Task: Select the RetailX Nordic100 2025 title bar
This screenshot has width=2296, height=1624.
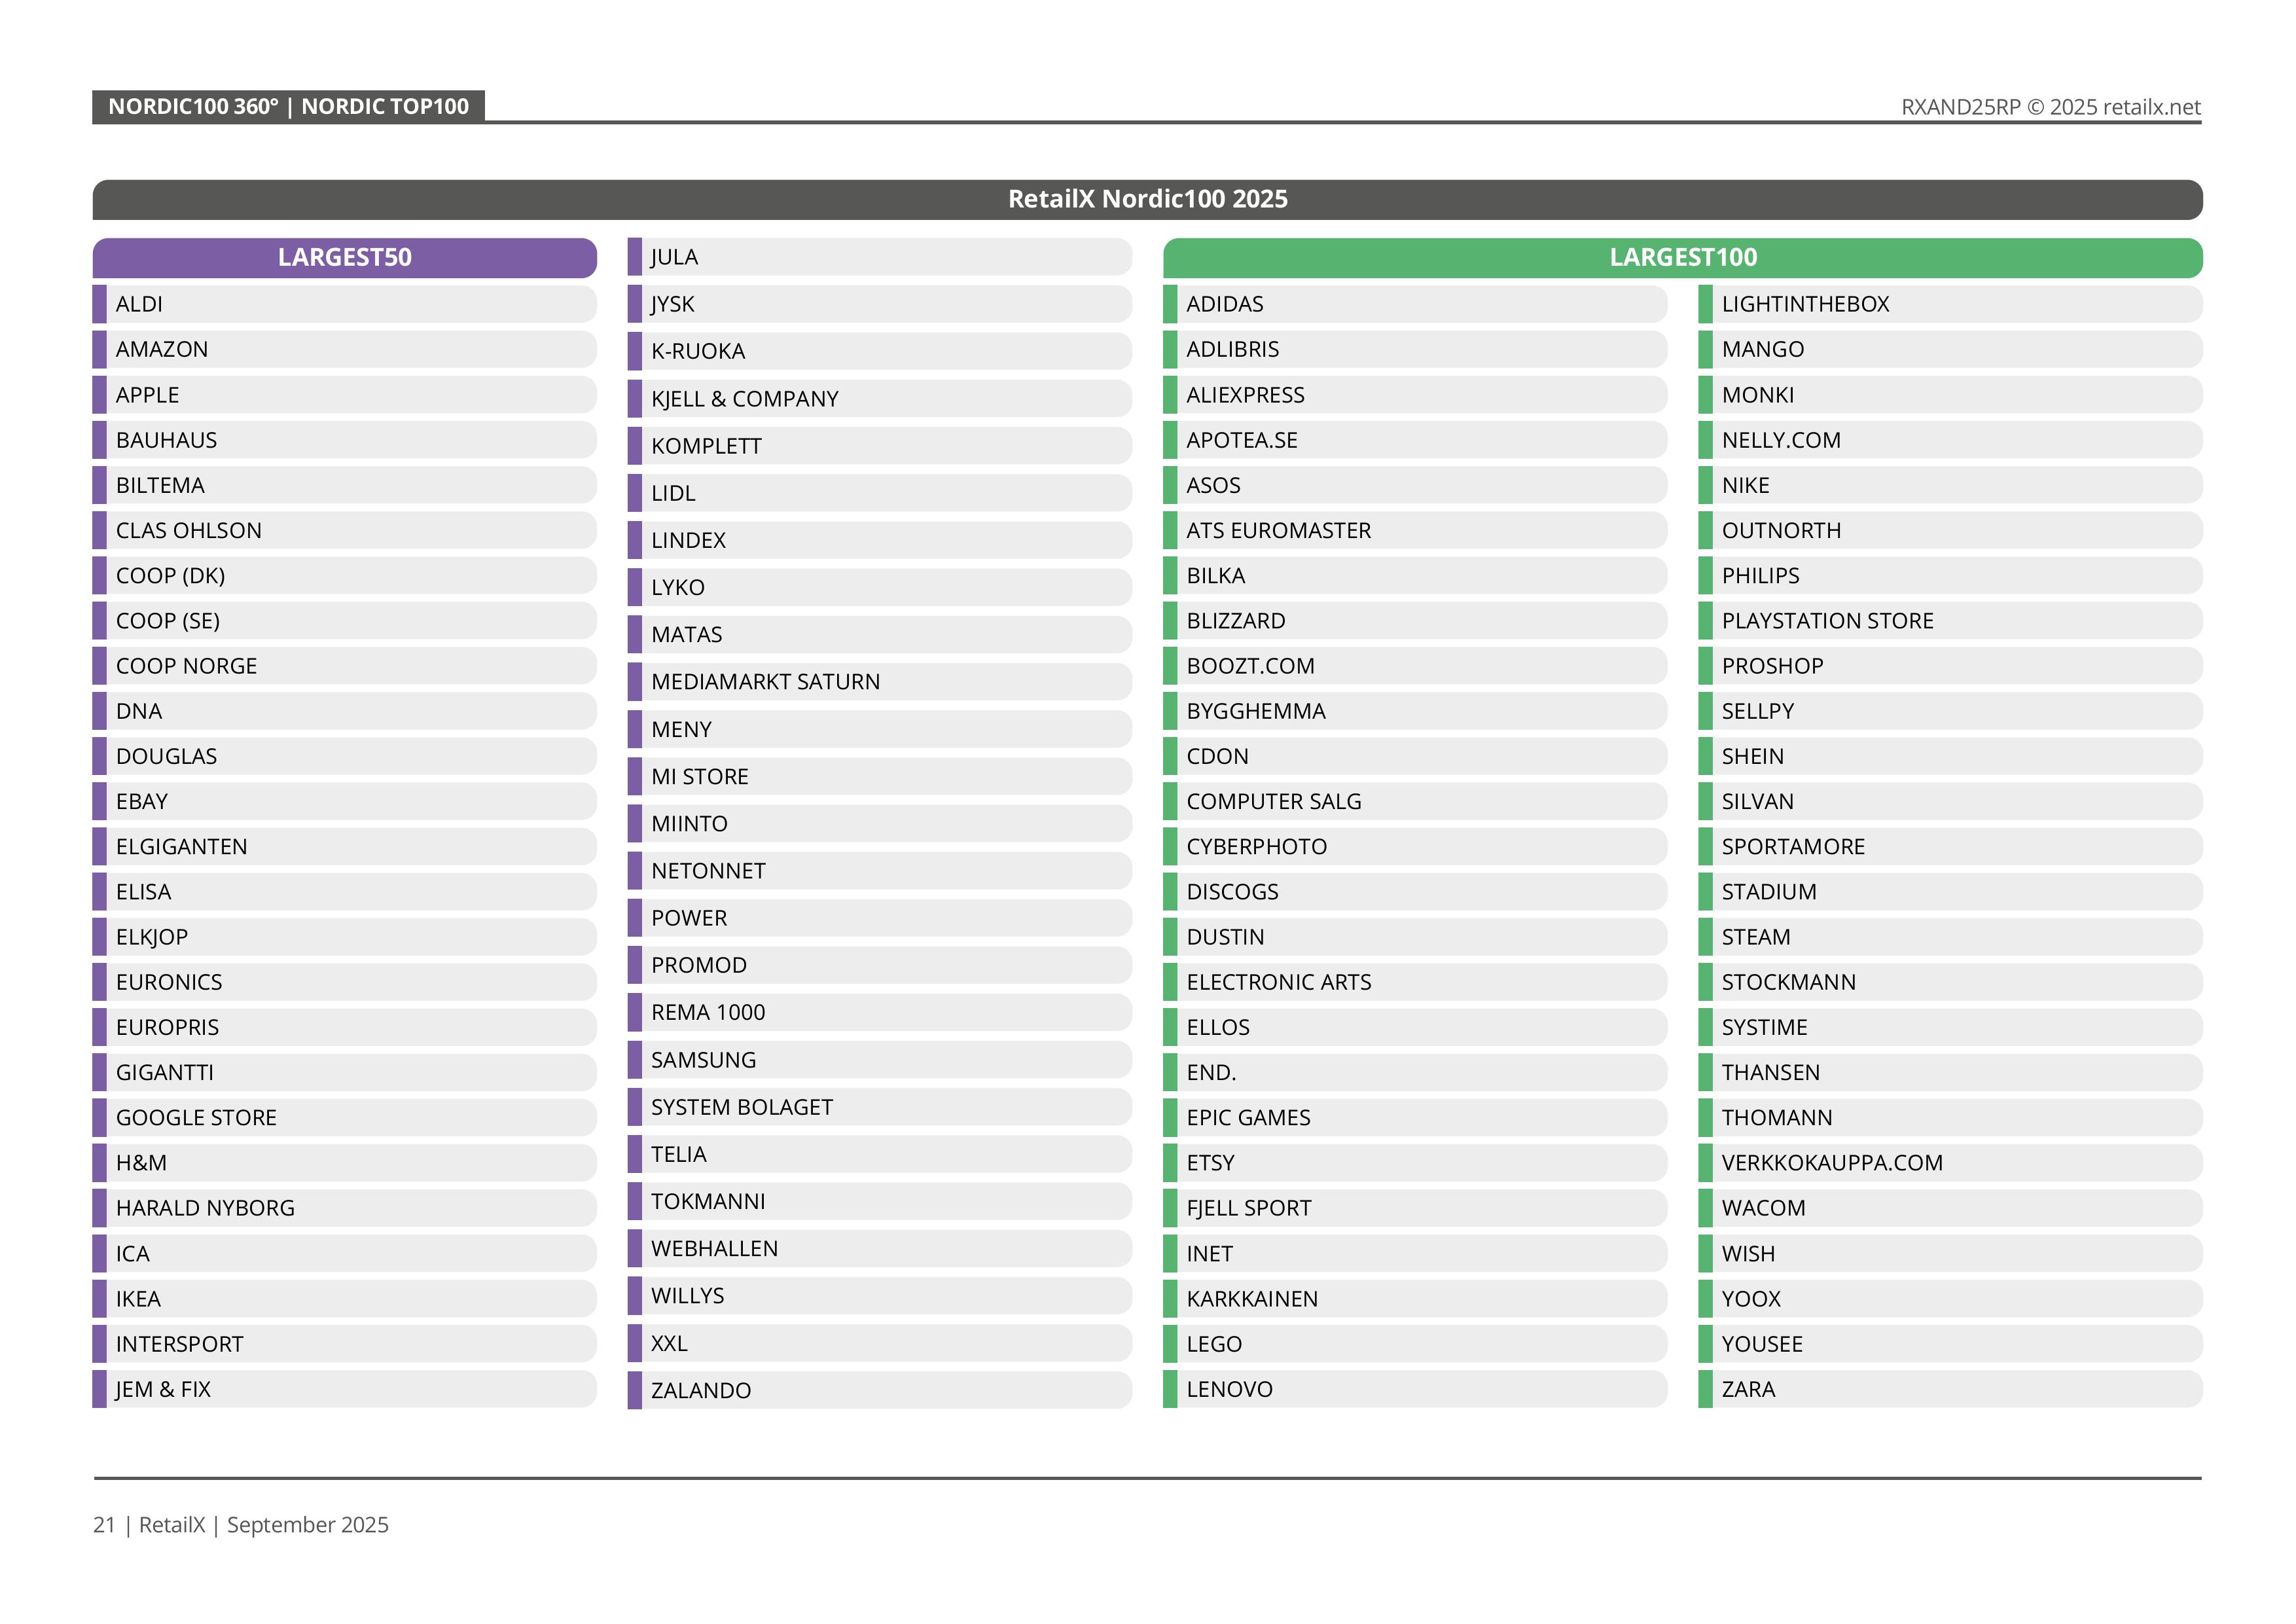Action: (x=1147, y=199)
